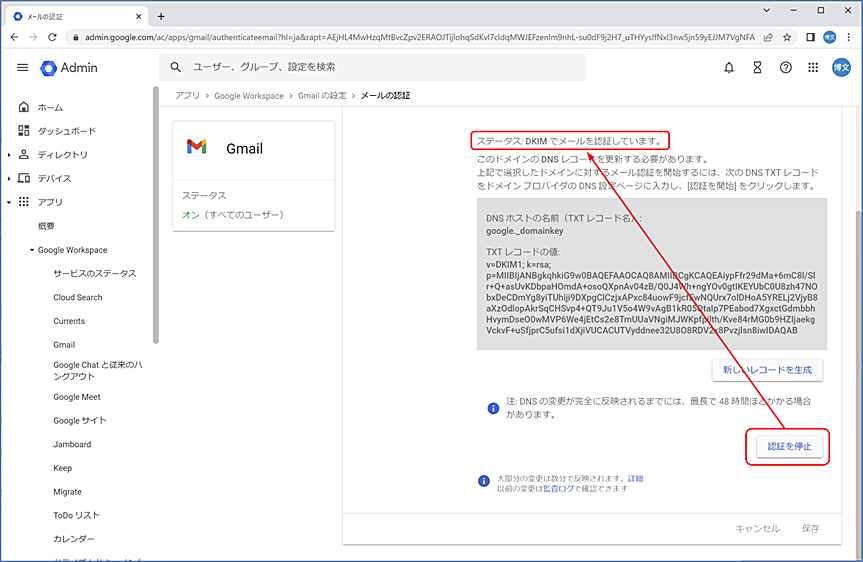This screenshot has height=562, width=863.
Task: Select Gmail in sidebar list
Action: click(x=64, y=345)
